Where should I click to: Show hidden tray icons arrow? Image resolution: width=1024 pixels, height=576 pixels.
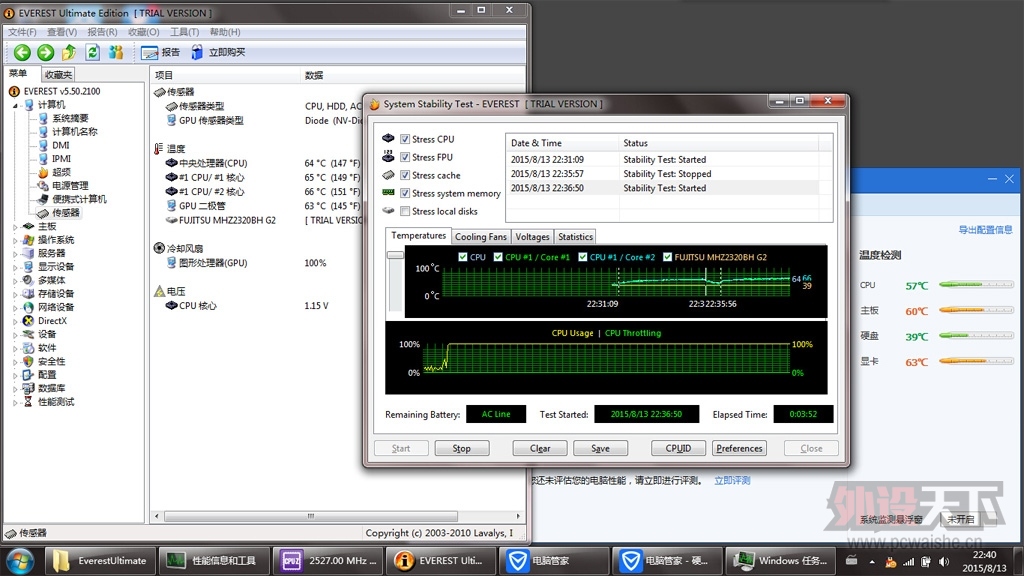(x=872, y=562)
